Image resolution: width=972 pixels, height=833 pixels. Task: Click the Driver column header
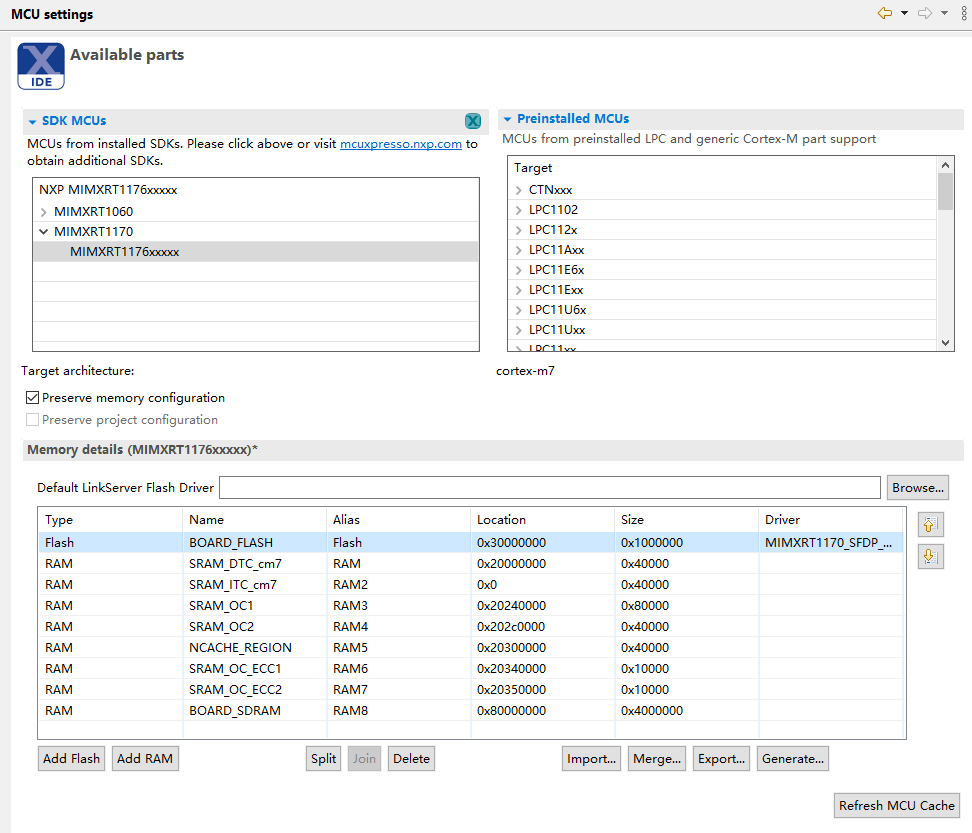tap(830, 520)
